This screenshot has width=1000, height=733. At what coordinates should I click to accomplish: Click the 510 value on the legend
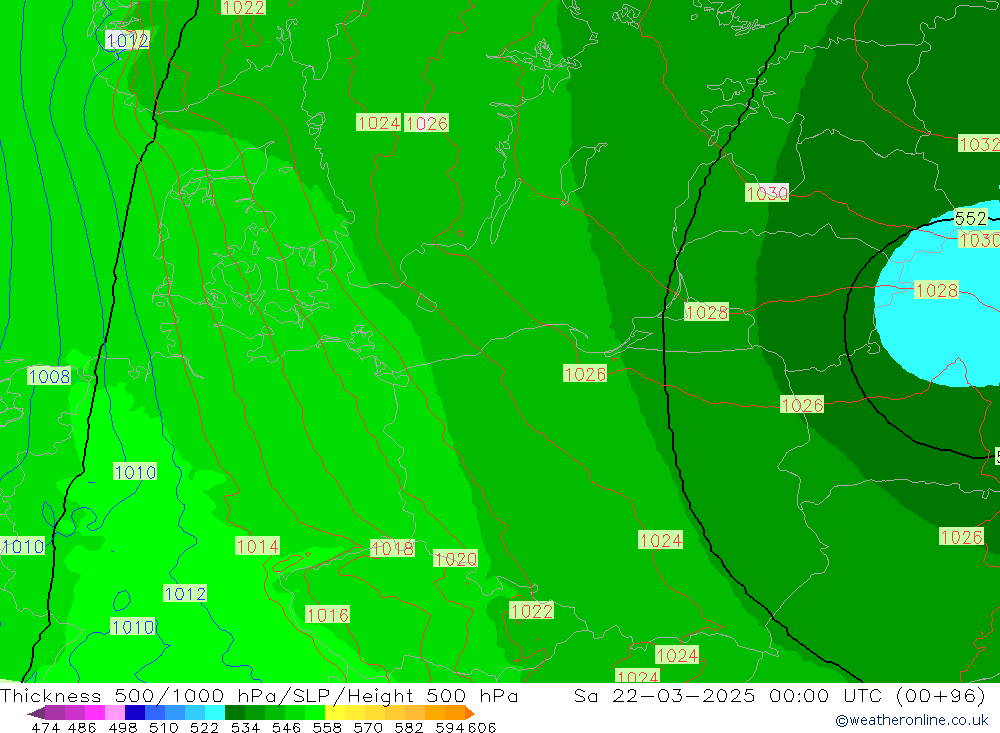(x=164, y=727)
